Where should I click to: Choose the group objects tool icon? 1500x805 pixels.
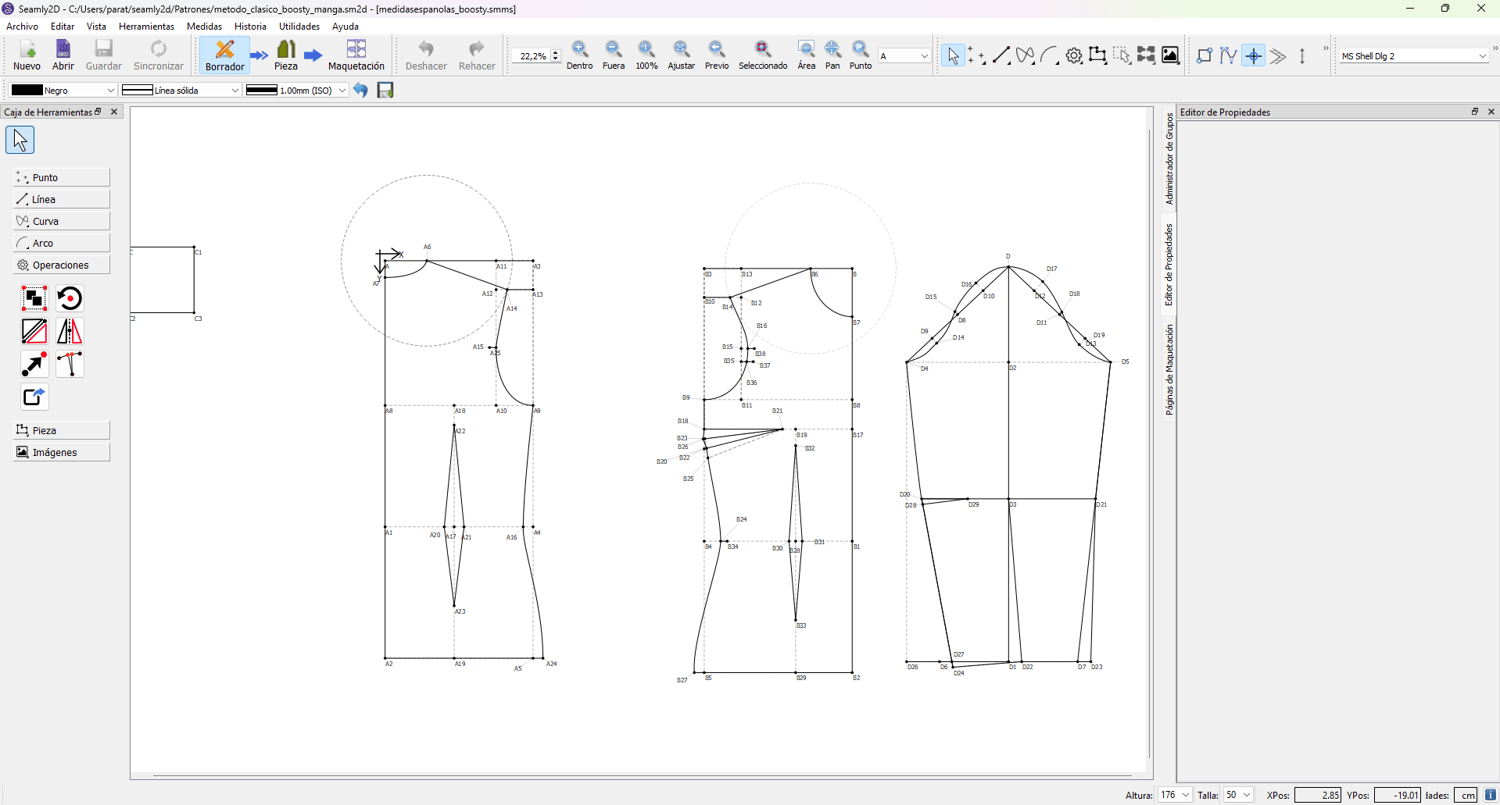coord(34,298)
